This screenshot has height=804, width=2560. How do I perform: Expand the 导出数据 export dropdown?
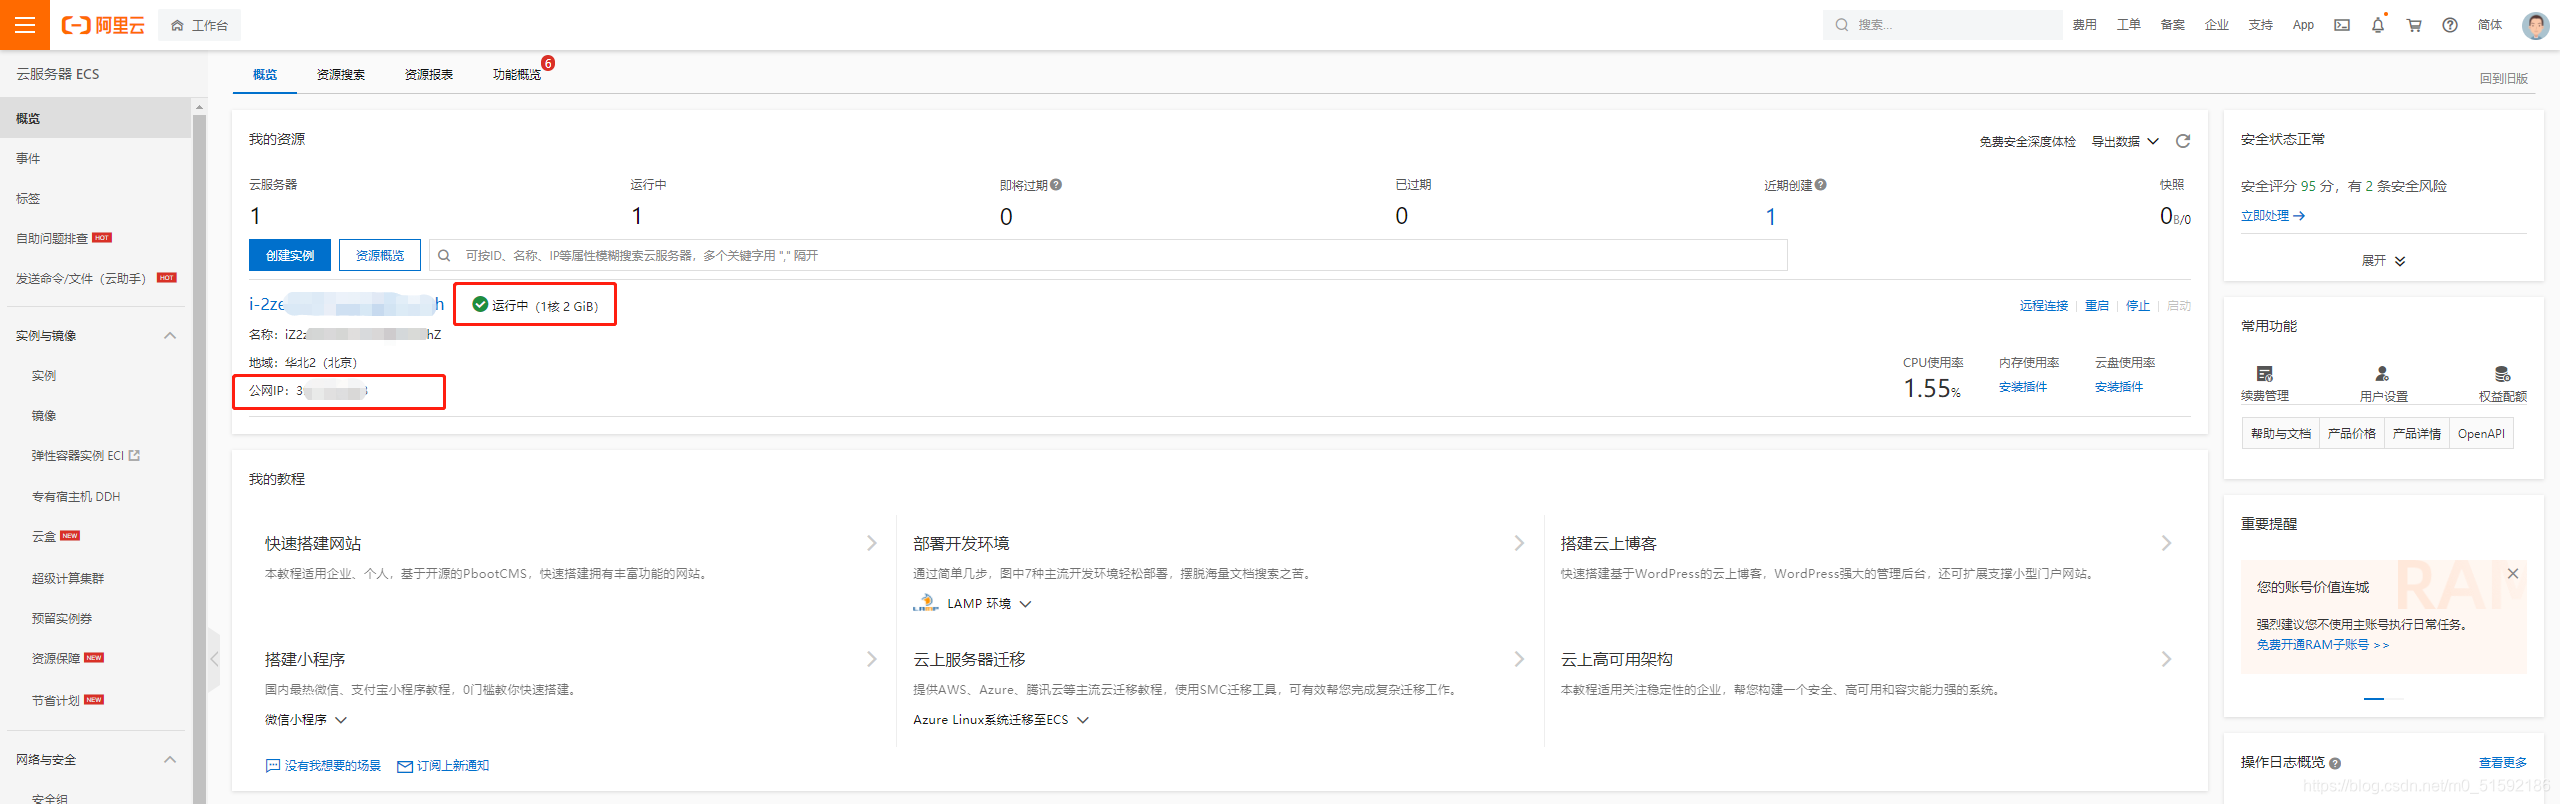tap(2125, 141)
